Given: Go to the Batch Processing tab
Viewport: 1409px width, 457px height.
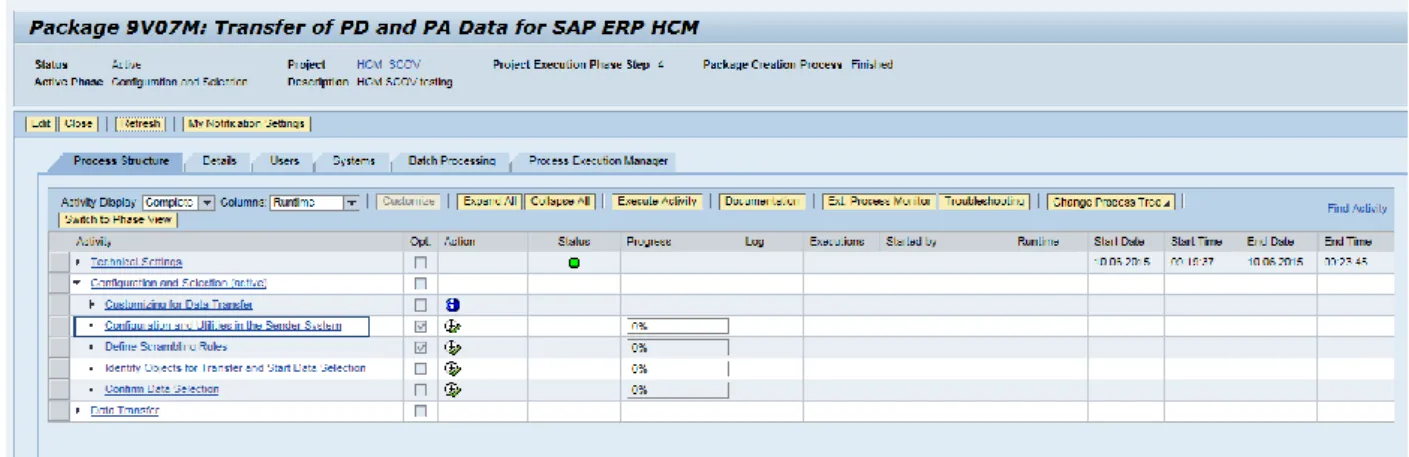Looking at the screenshot, I should 451,161.
